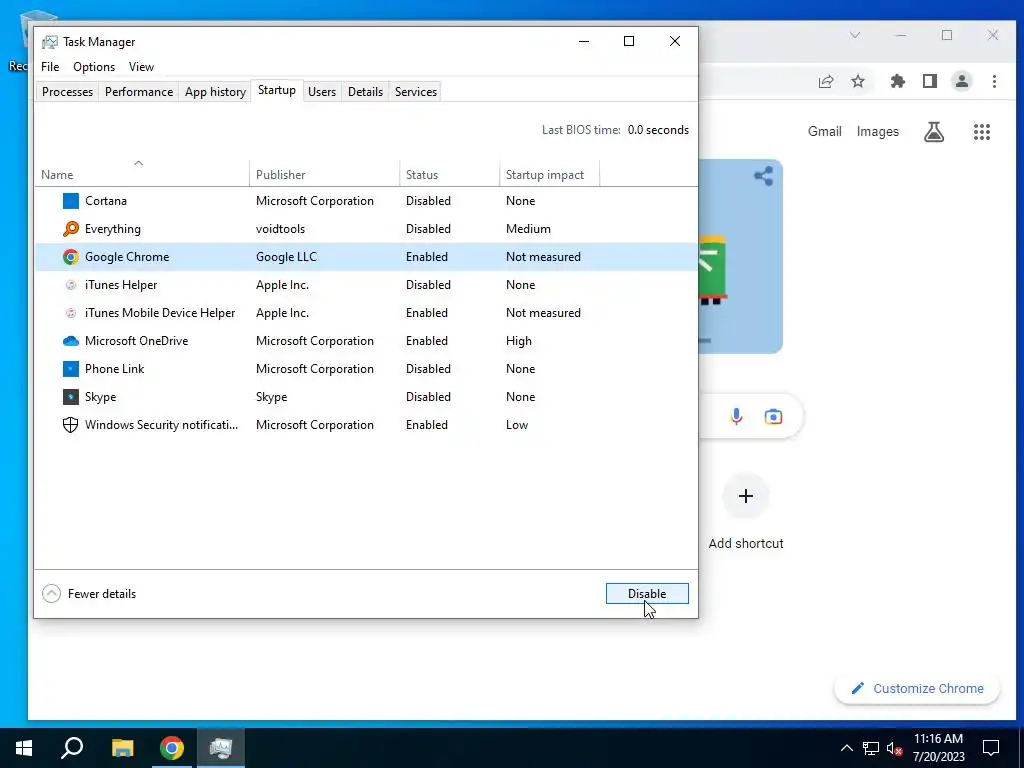Sort by Status column header
This screenshot has height=768, width=1024.
[449, 174]
